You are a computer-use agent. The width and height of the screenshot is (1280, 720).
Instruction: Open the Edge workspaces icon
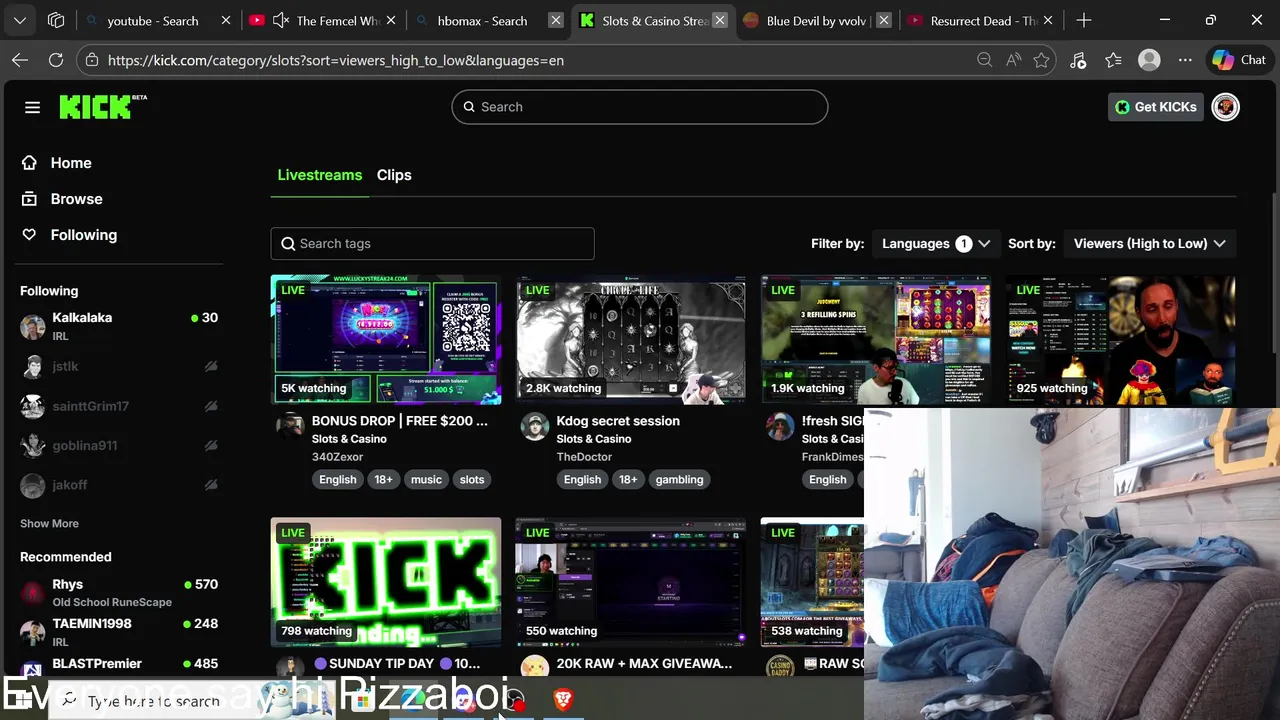coord(56,20)
